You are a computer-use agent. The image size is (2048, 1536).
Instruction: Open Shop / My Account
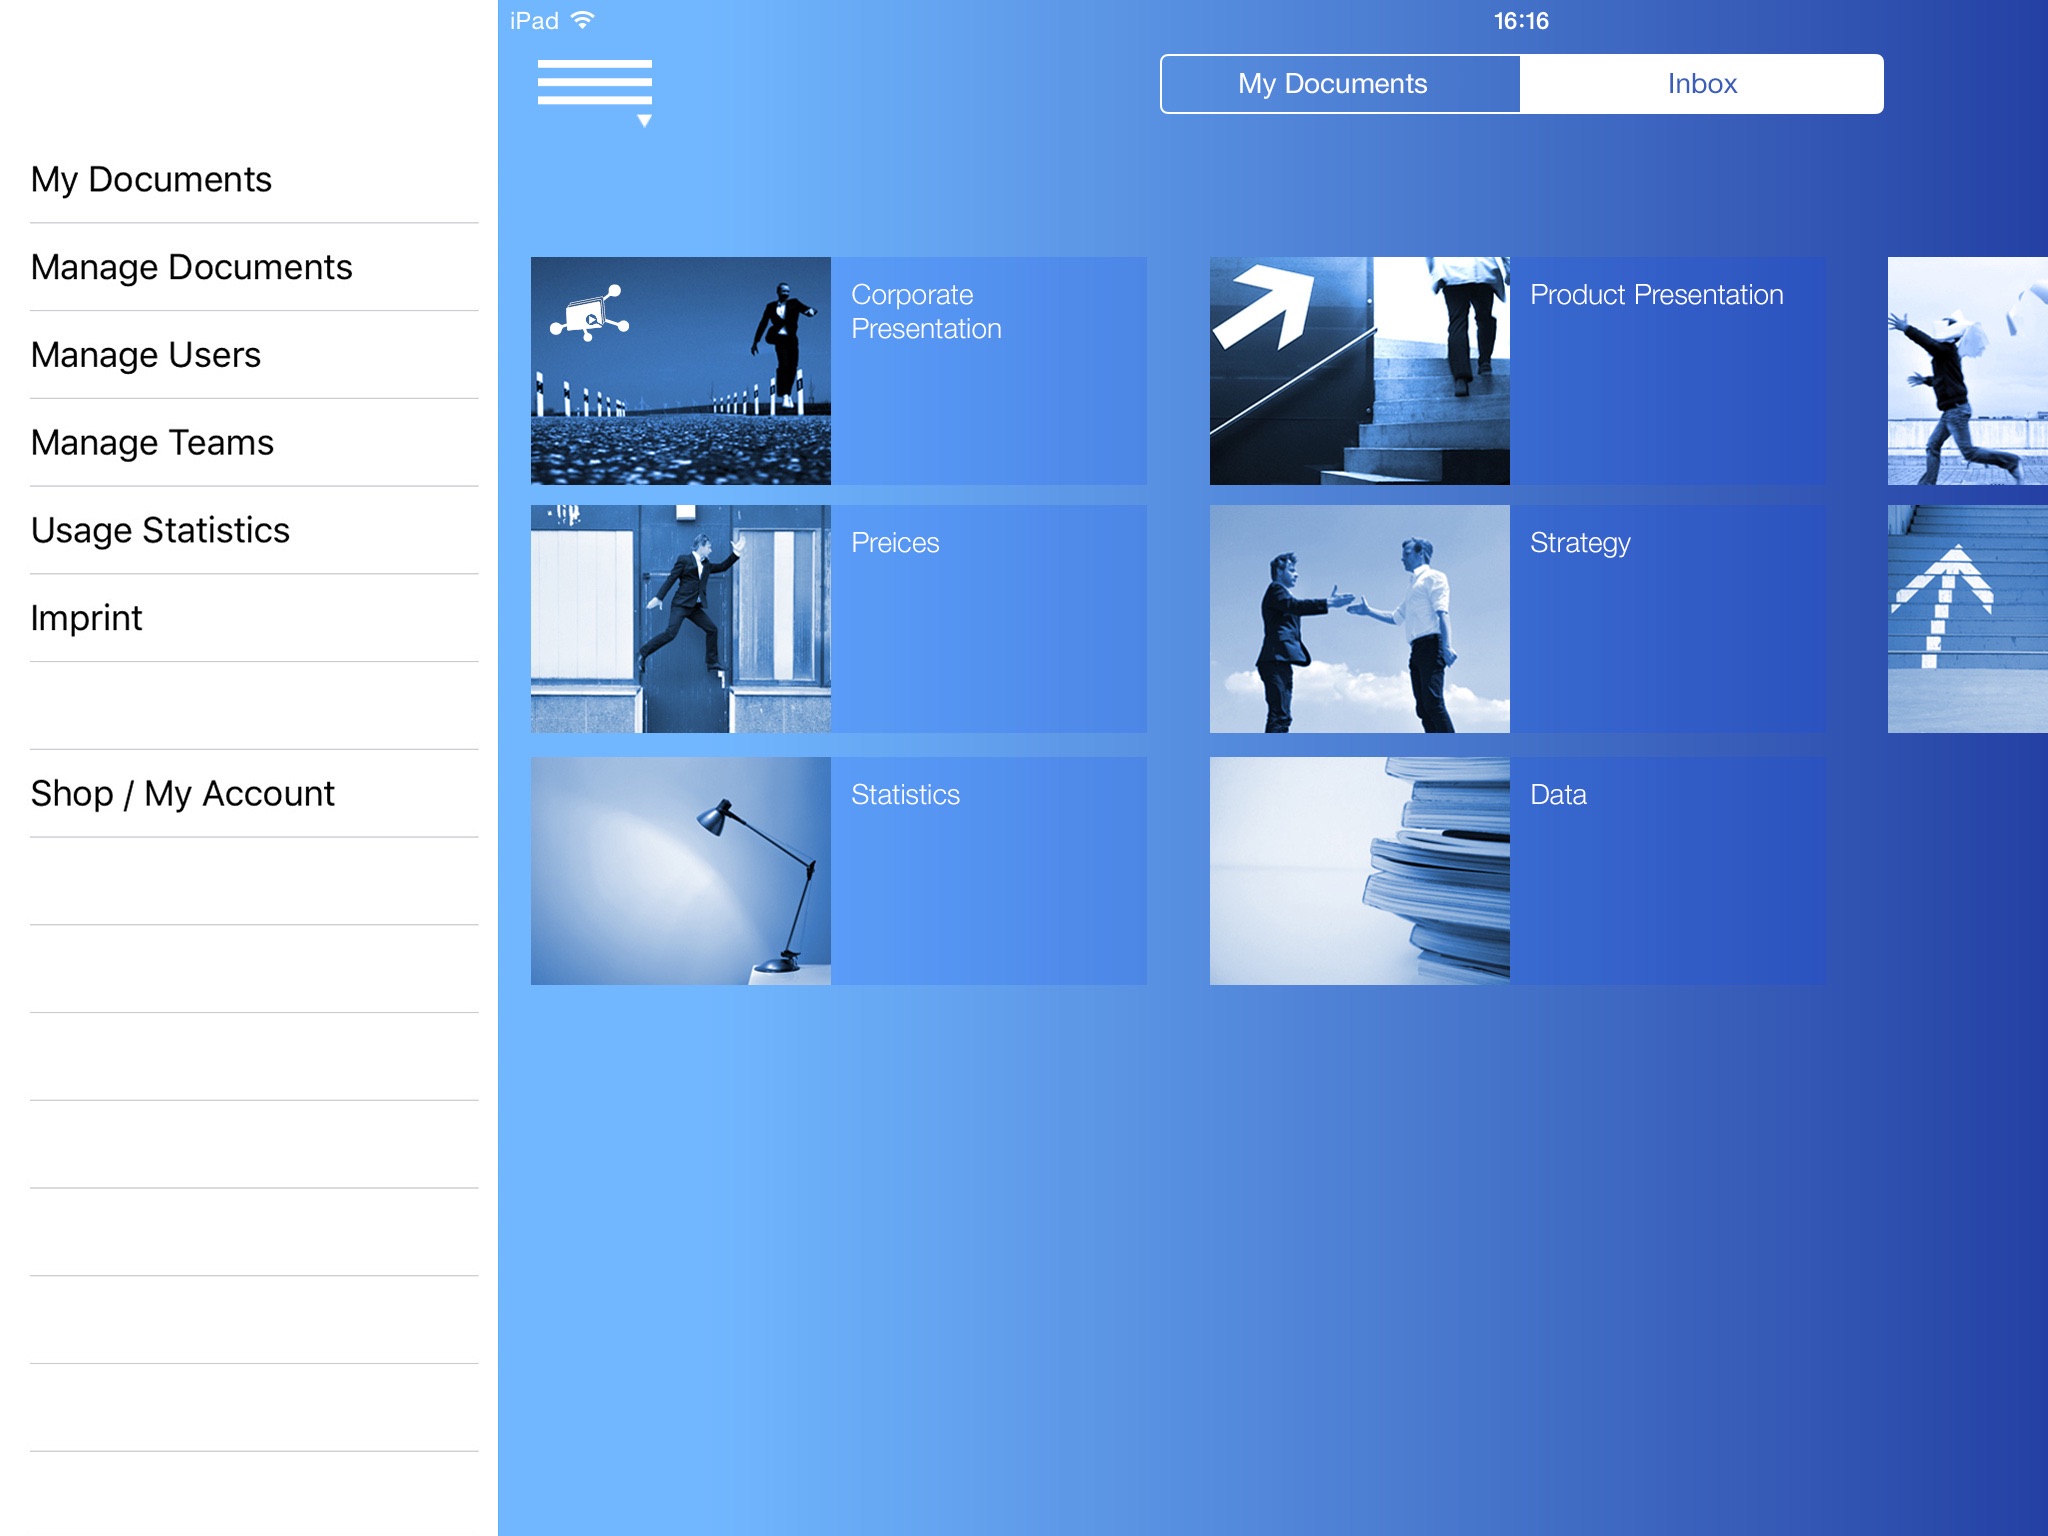click(x=182, y=793)
